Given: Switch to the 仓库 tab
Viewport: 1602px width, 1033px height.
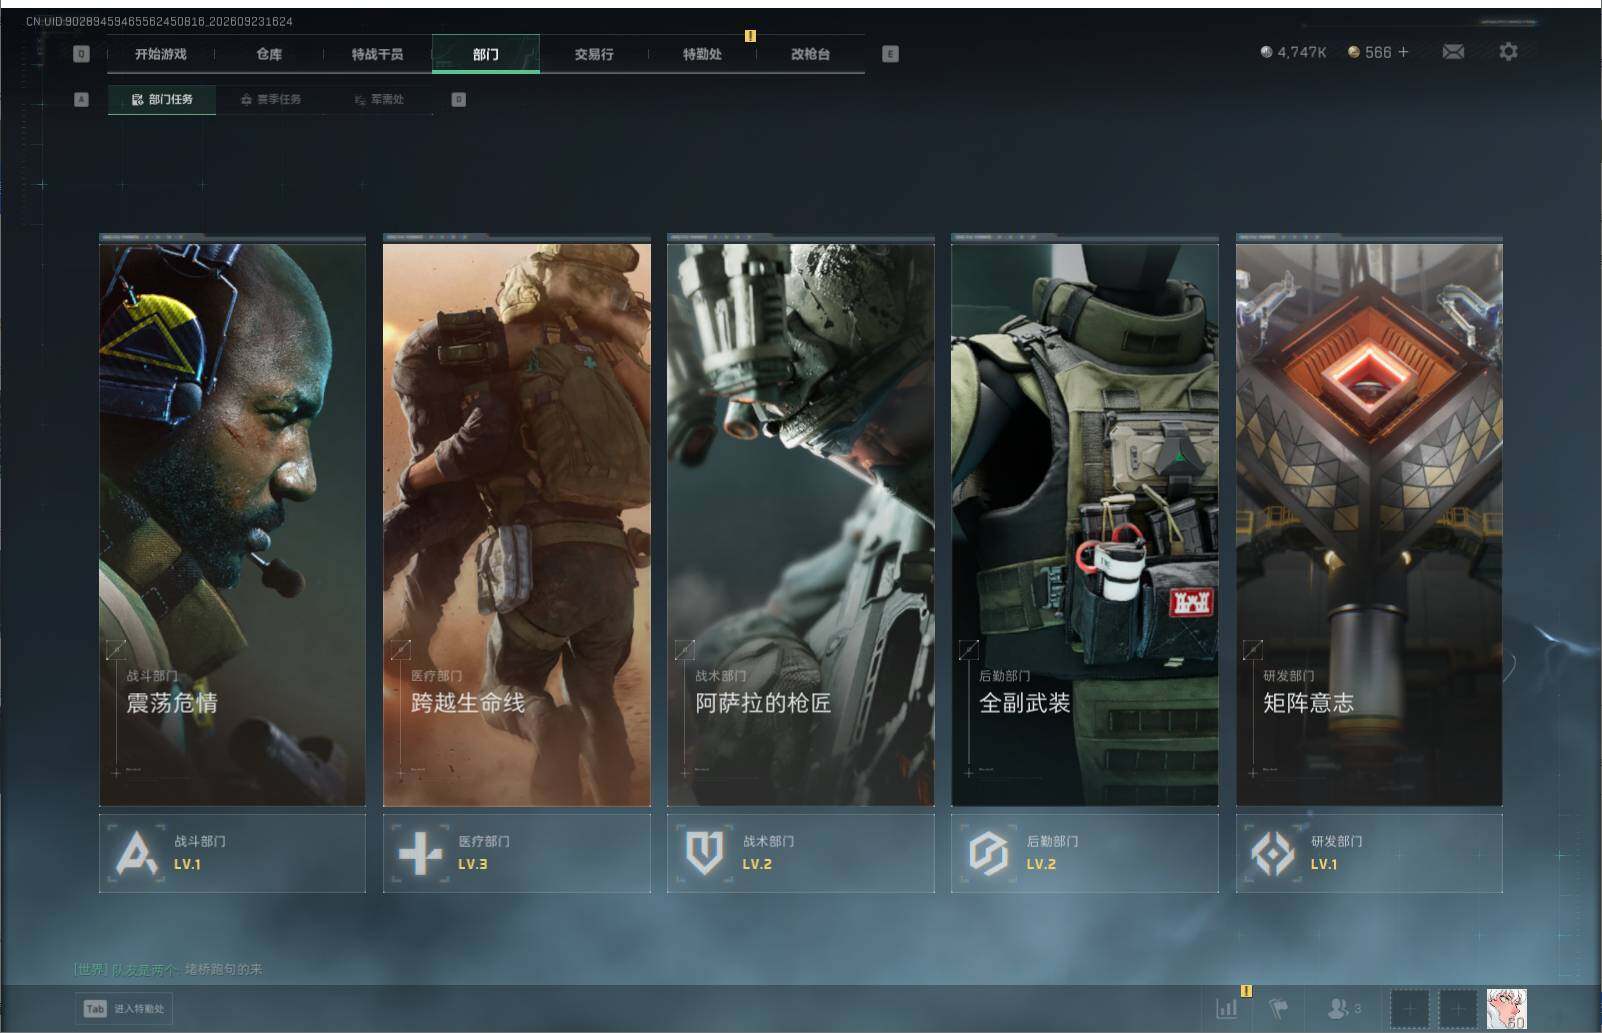Looking at the screenshot, I should (269, 54).
